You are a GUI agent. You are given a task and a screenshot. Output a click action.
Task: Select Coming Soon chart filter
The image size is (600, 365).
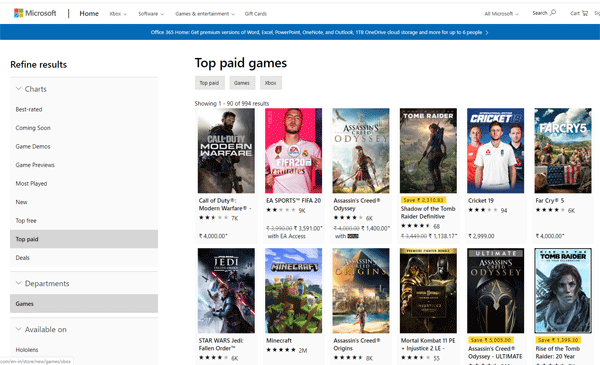(x=33, y=128)
